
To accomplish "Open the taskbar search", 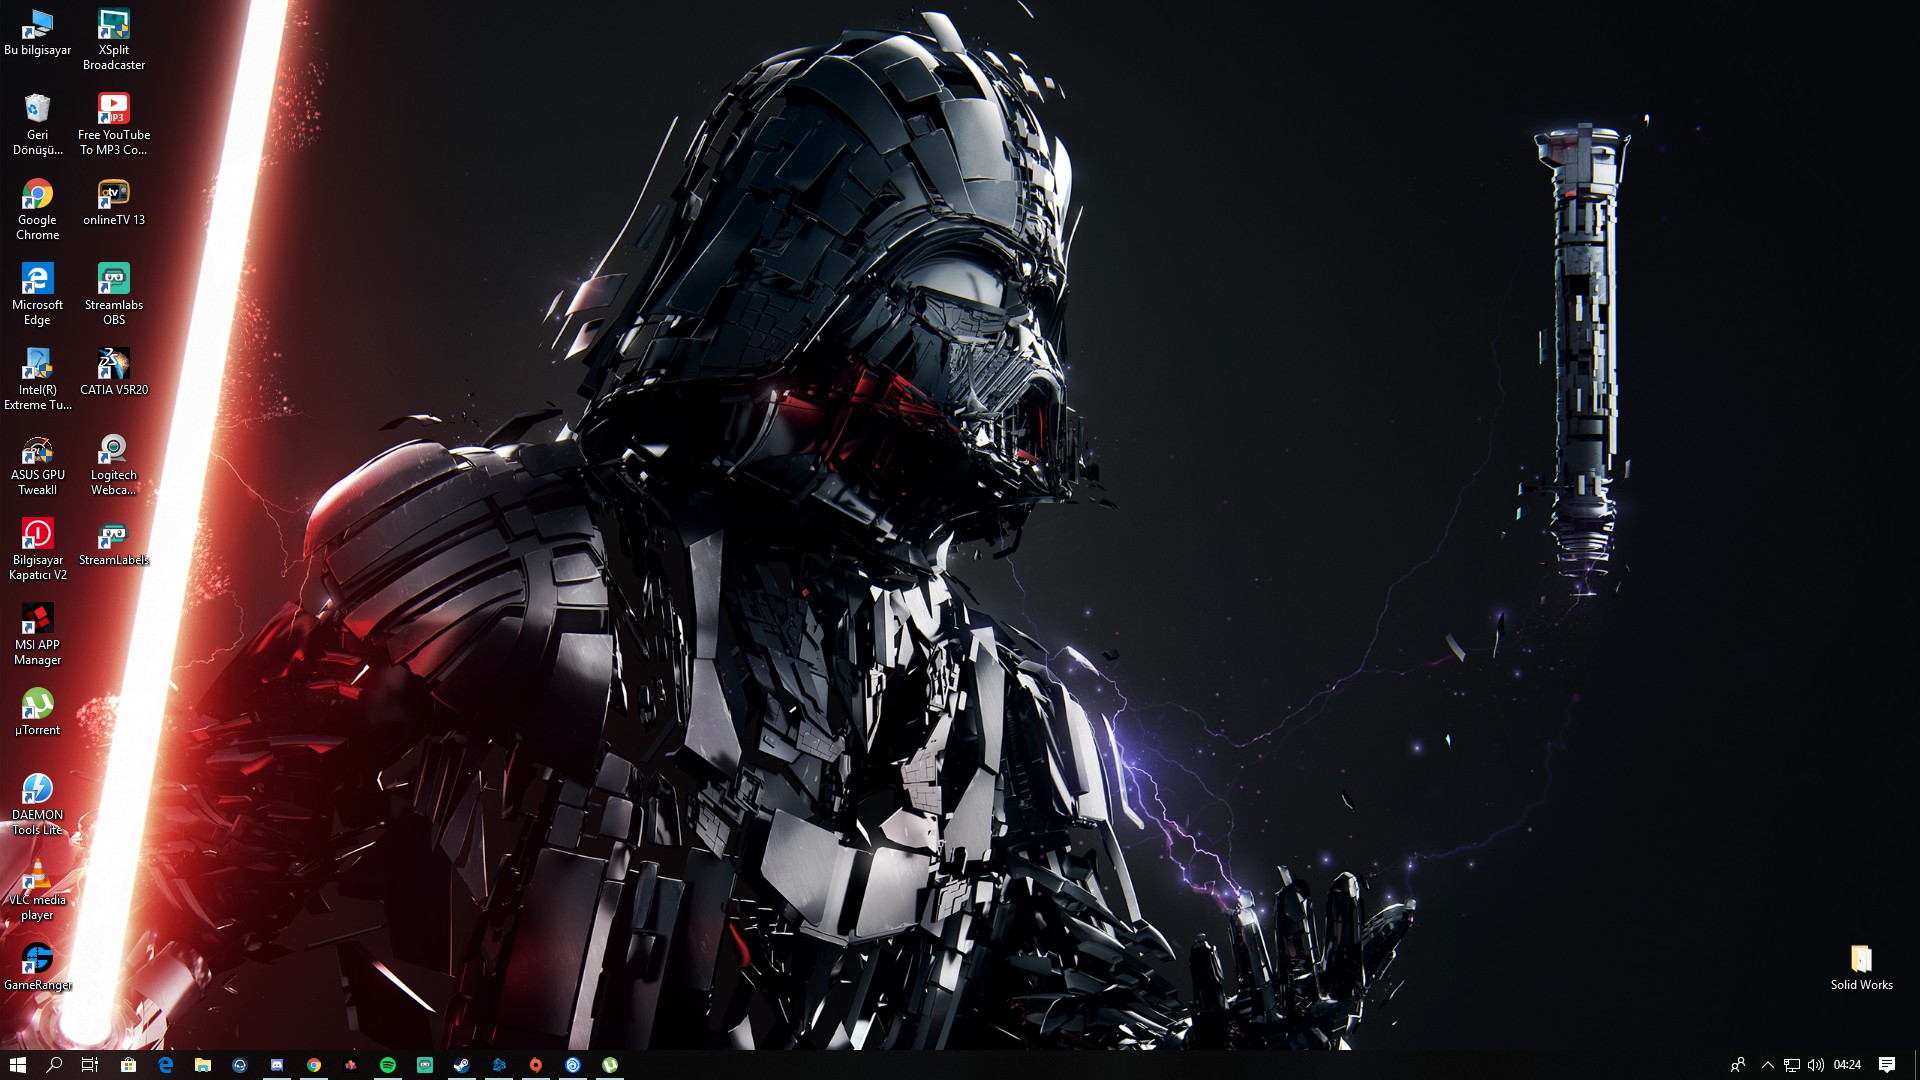I will click(x=54, y=1065).
